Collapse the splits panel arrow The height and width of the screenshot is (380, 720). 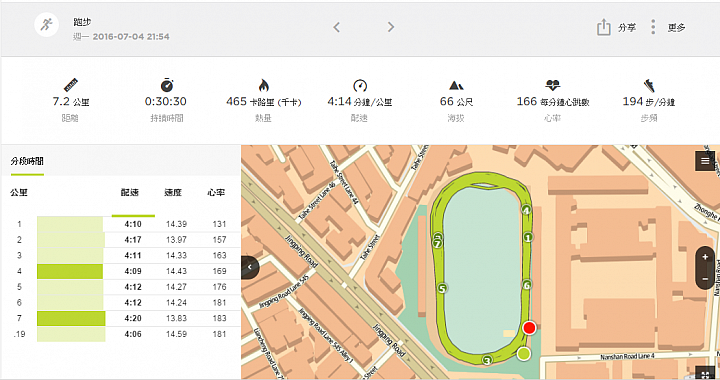click(250, 267)
